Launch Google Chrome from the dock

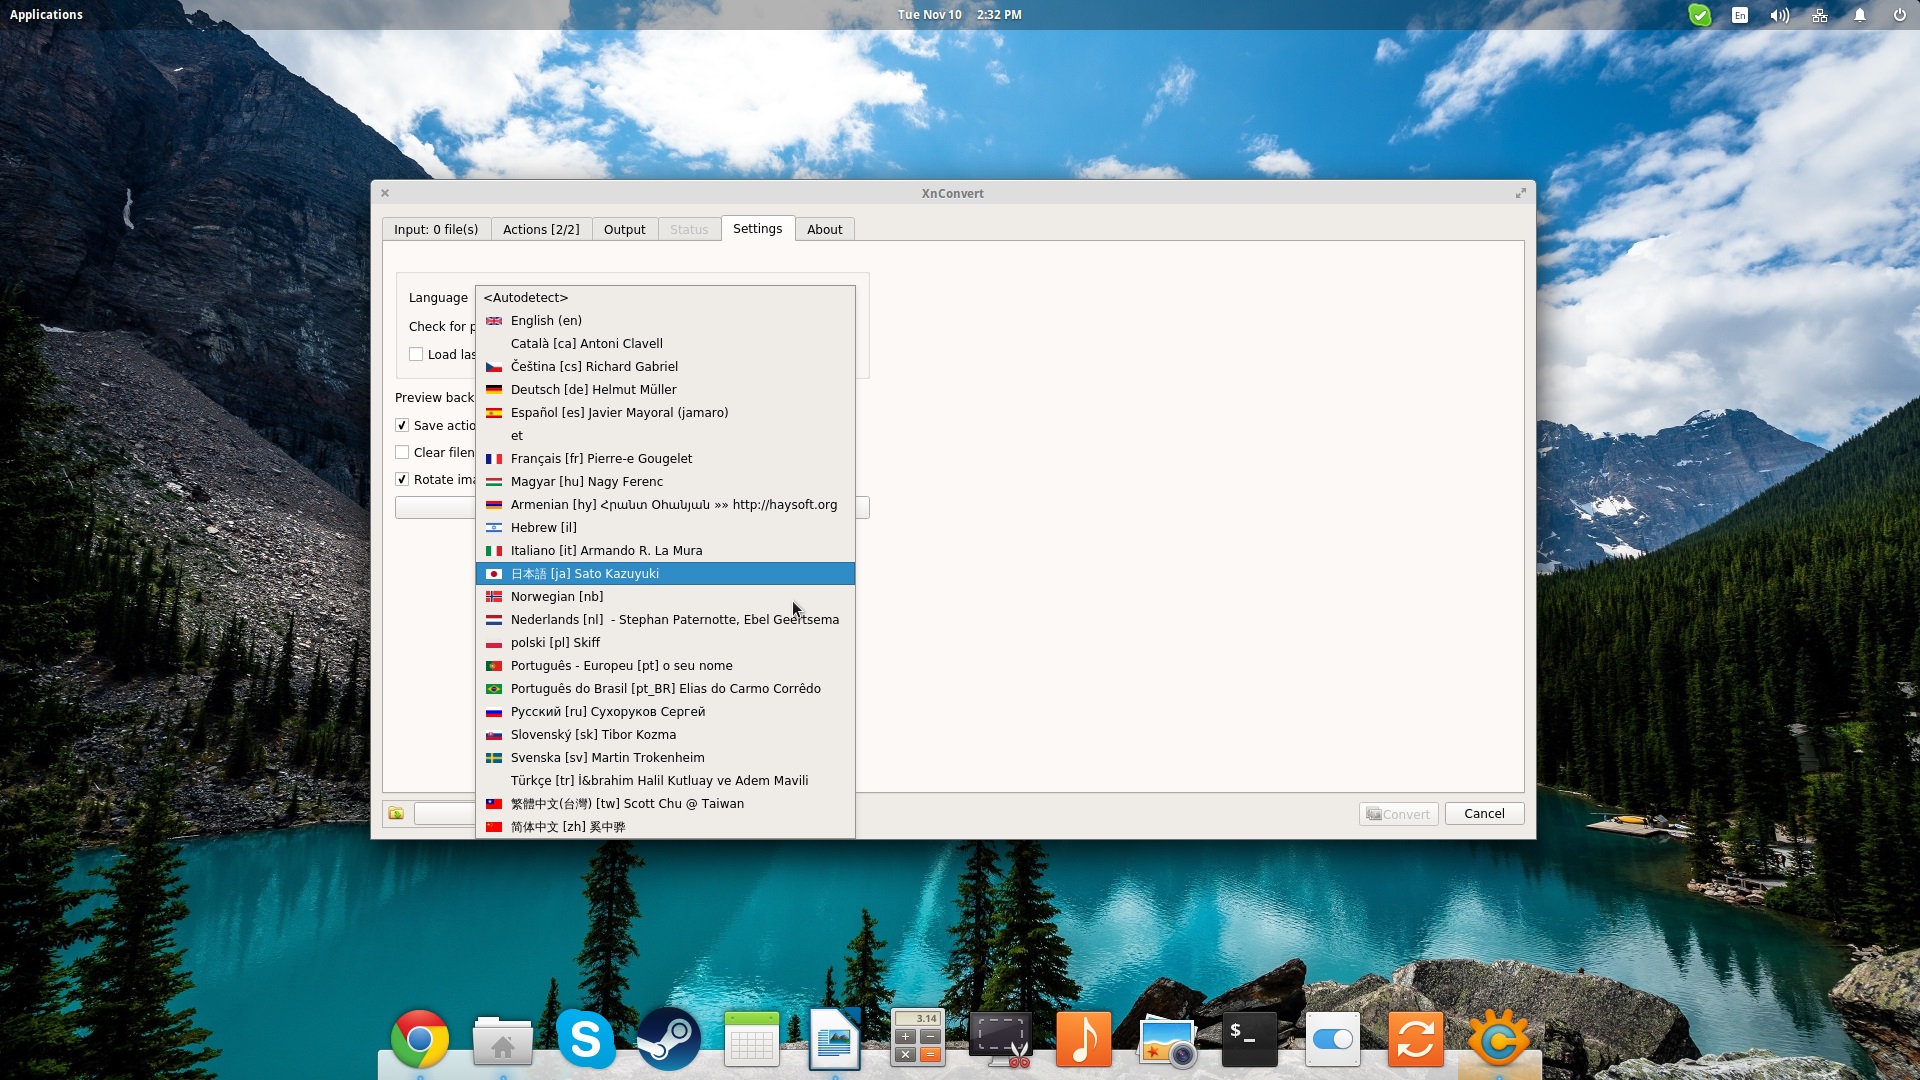coord(420,1039)
